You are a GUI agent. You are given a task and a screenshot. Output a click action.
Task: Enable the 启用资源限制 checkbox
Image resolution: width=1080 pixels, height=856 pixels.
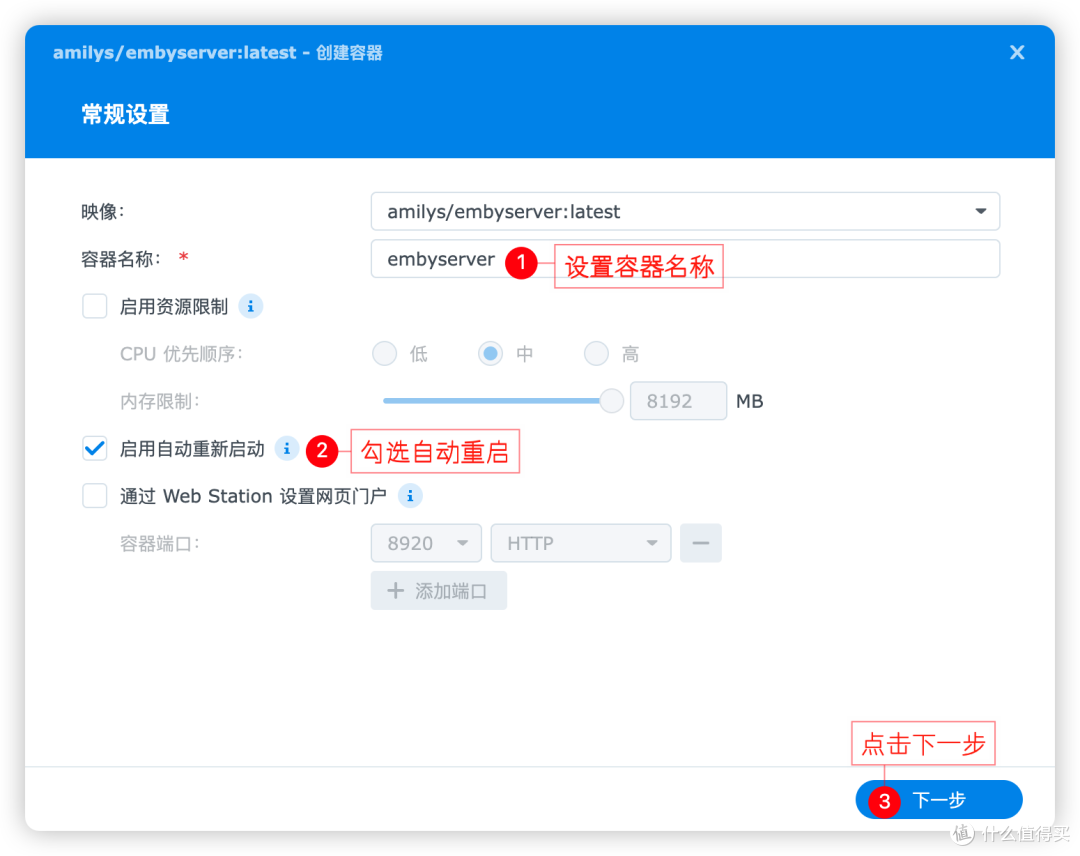tap(94, 306)
